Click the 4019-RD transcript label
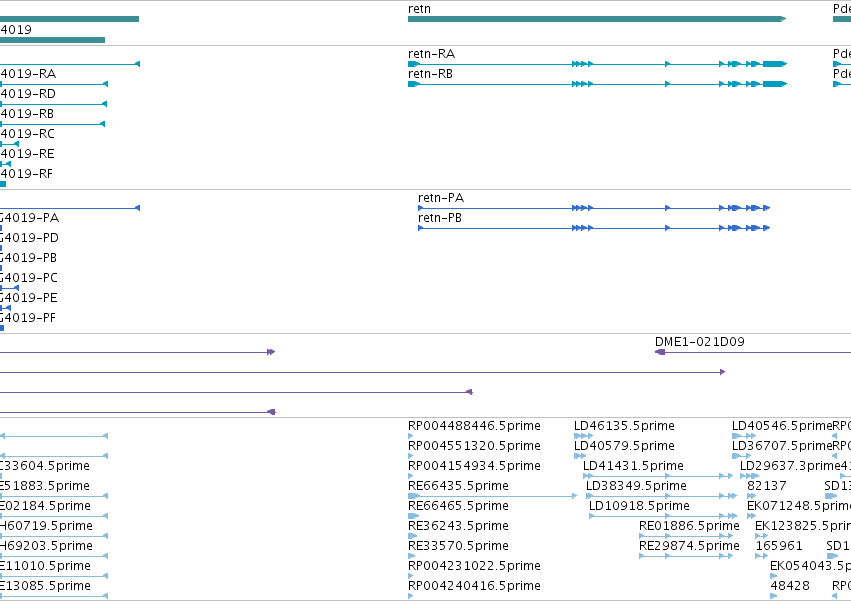The height and width of the screenshot is (601, 851). 28,94
